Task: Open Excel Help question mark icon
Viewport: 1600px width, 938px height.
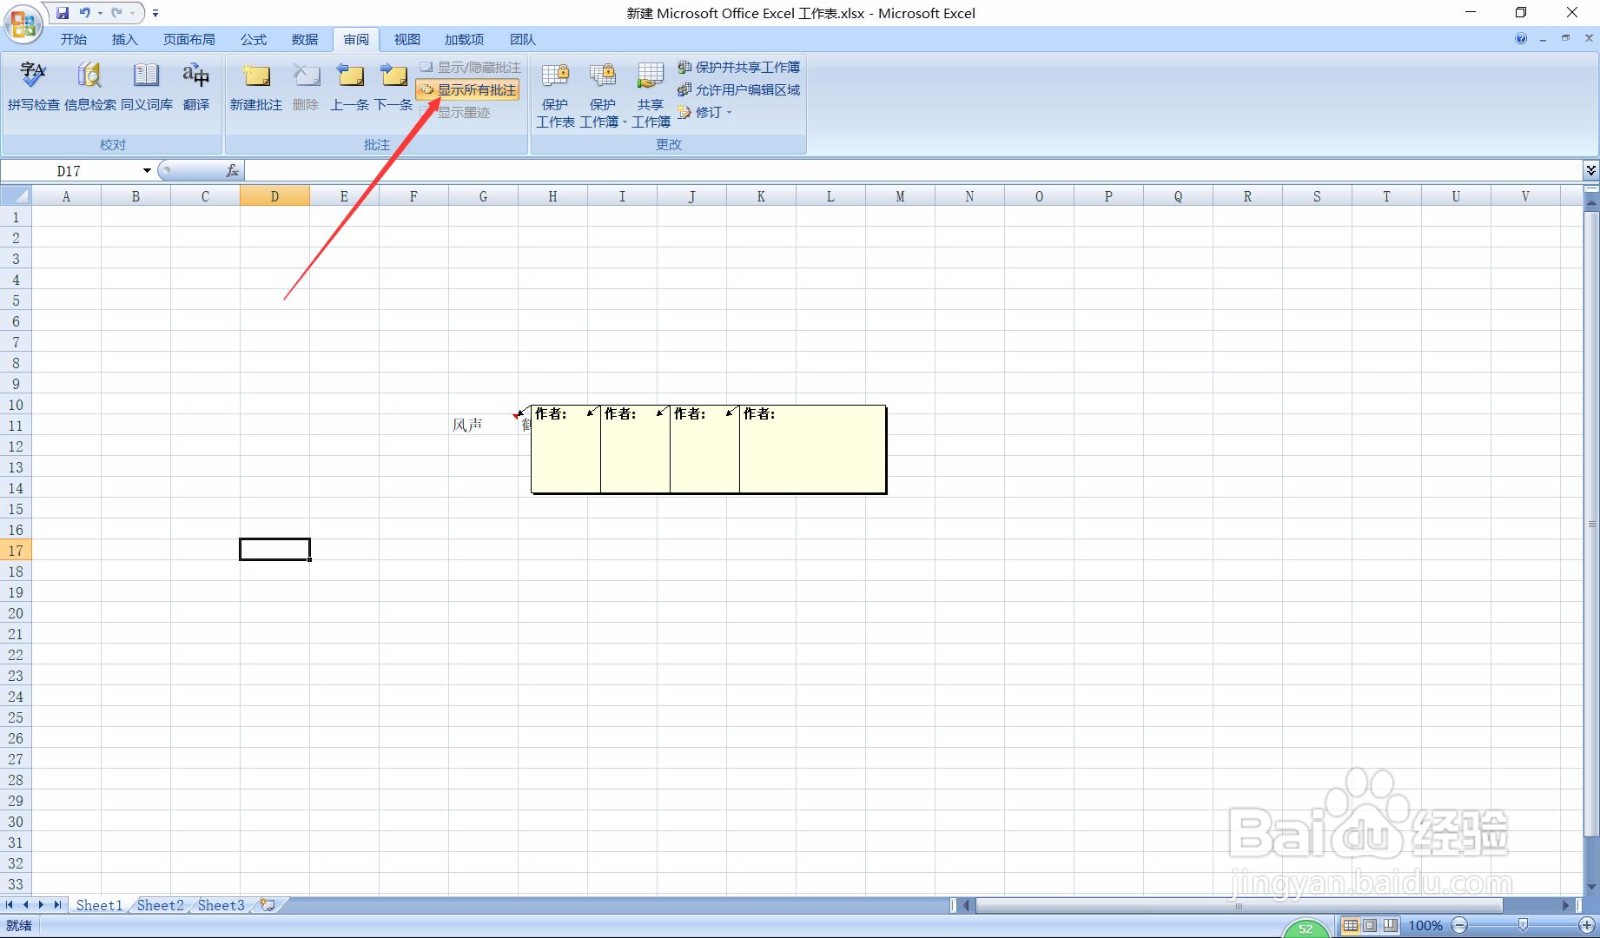Action: [1521, 39]
